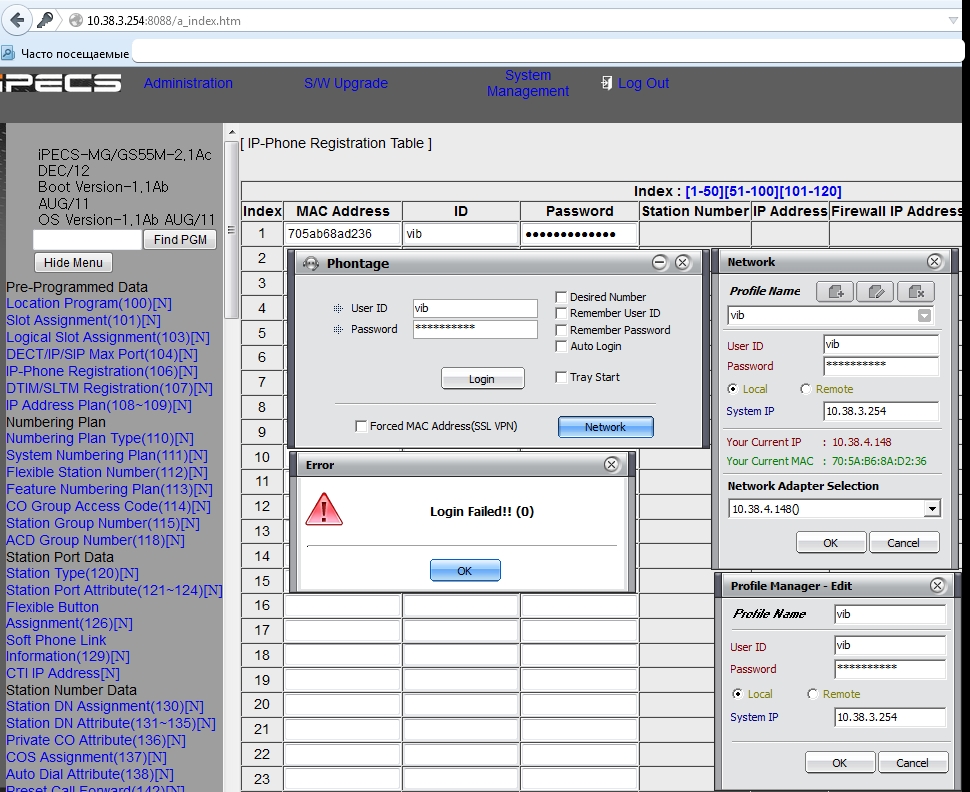Select the Remote radio button in Network panel
Viewport: 970px width, 792px height.
pos(806,389)
